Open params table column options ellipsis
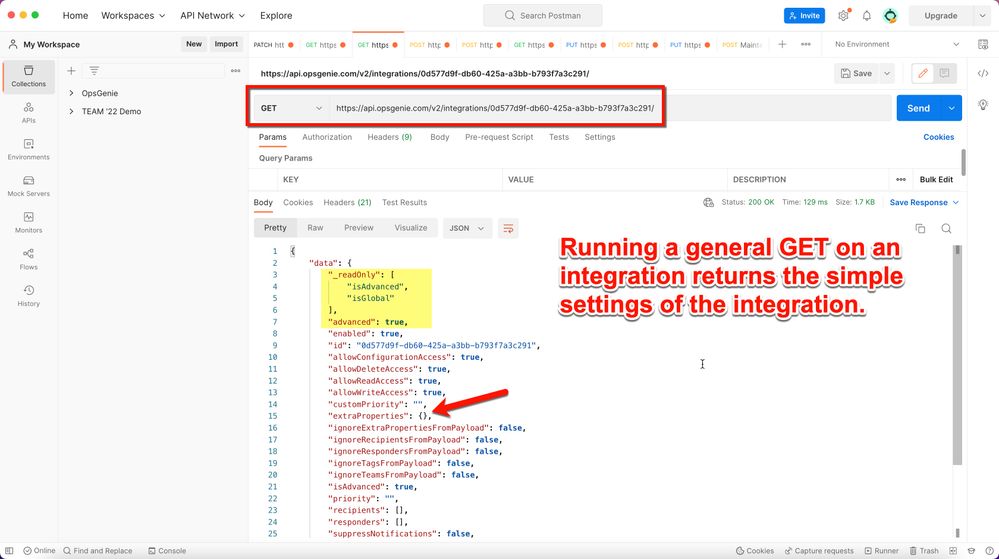This screenshot has width=999, height=559. 901,180
